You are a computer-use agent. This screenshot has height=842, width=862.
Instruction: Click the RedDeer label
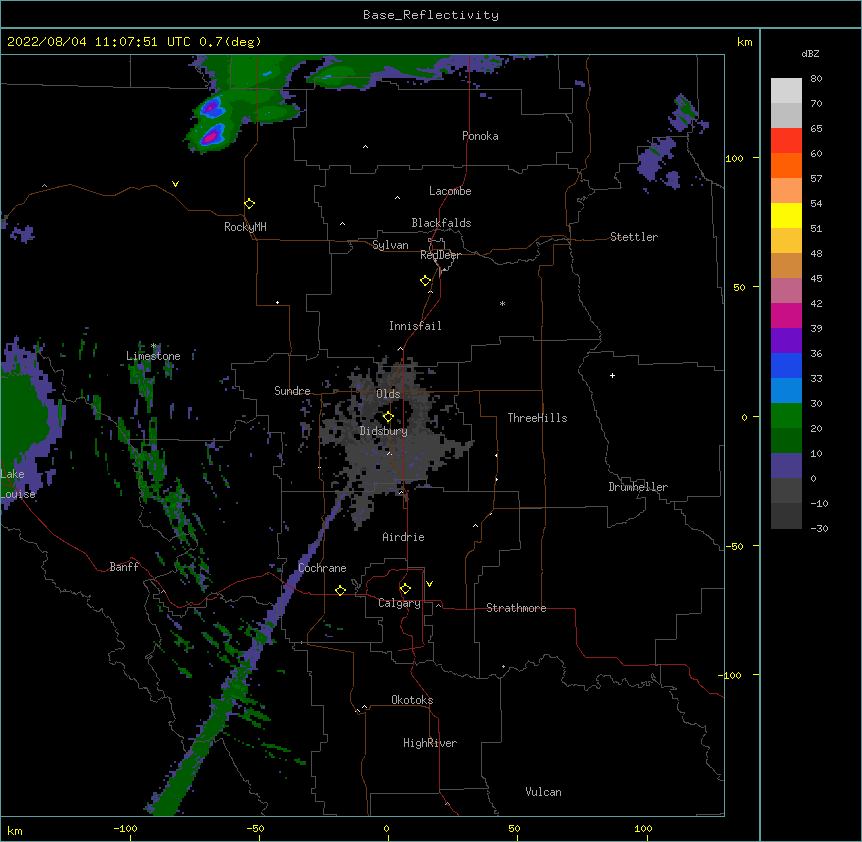[440, 255]
